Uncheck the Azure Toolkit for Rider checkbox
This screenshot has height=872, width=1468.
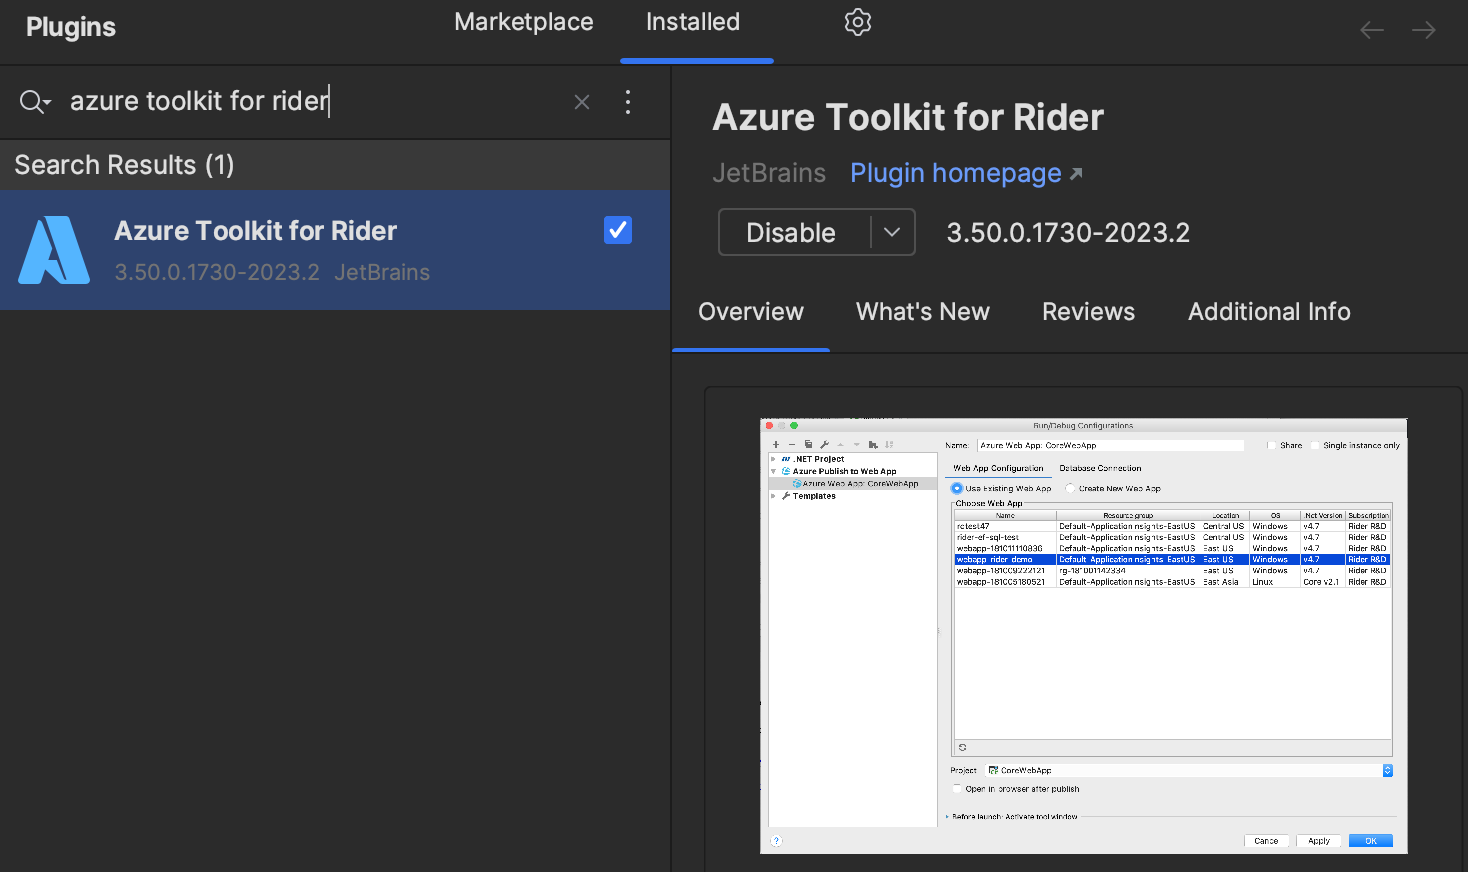618,230
